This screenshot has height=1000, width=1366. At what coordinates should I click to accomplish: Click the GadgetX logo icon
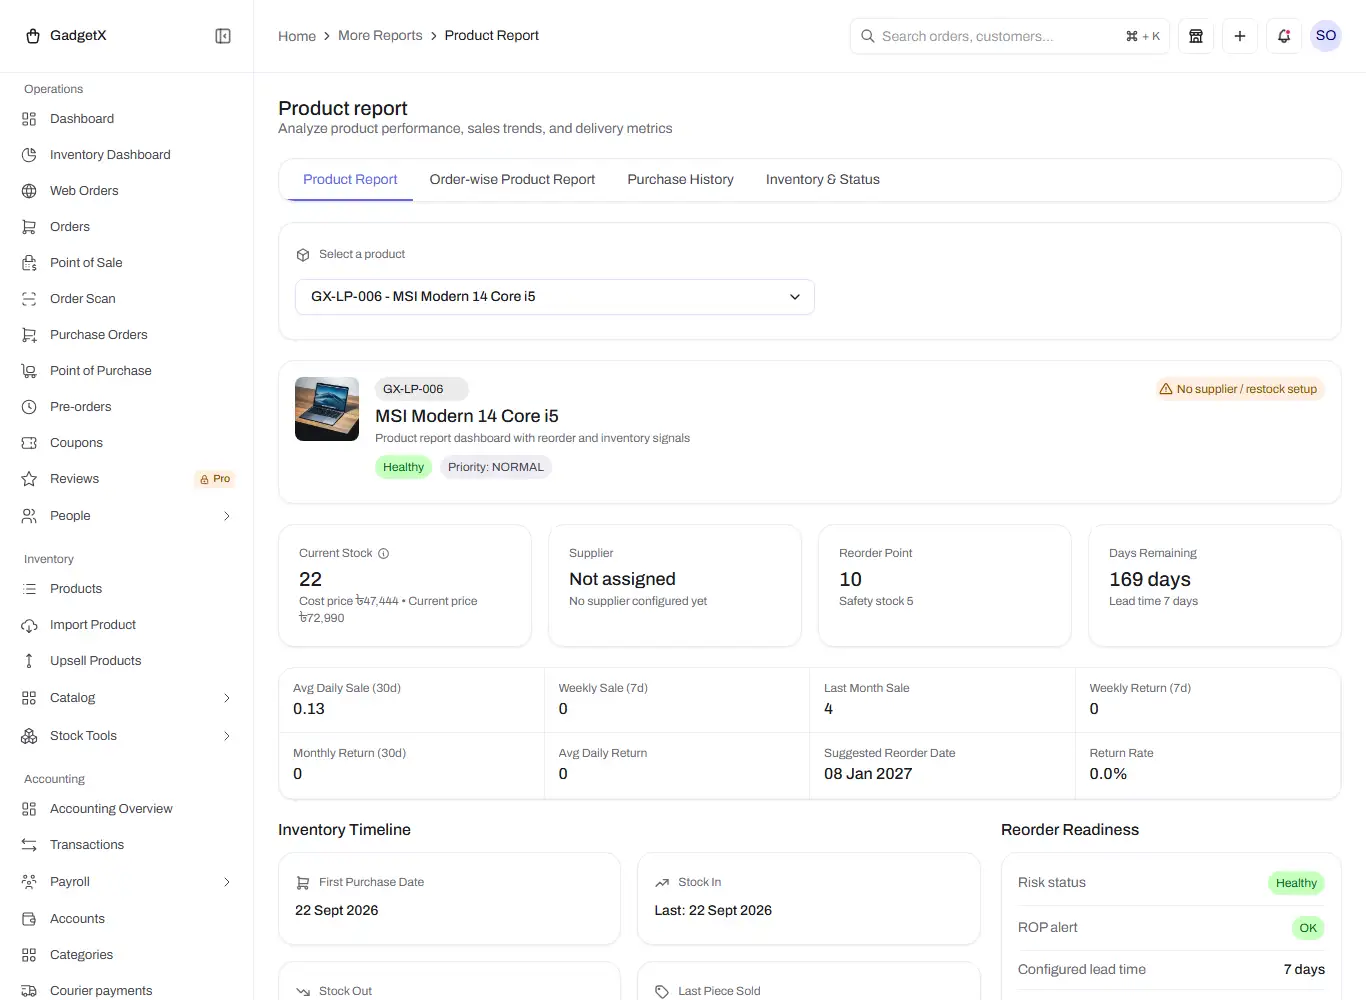[33, 36]
